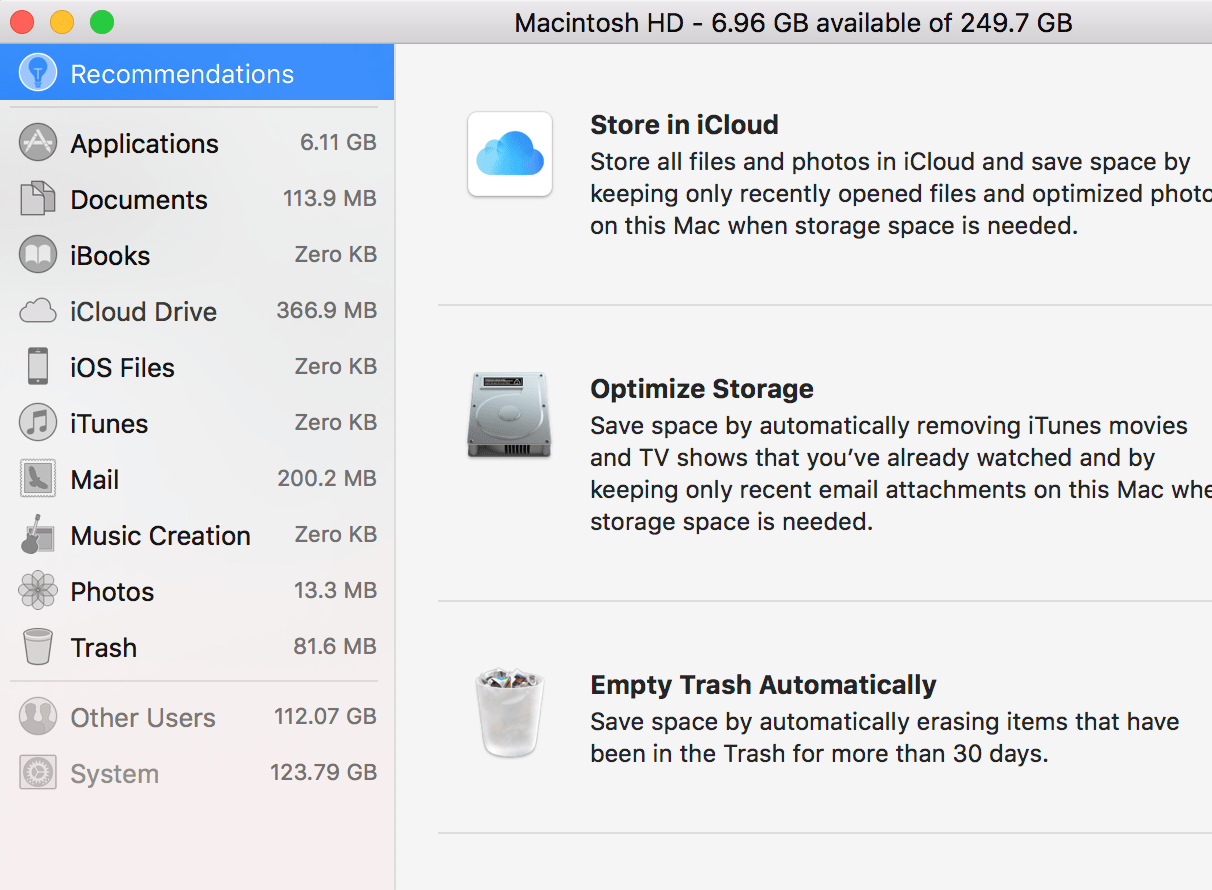Open the Music Creation guitar icon
This screenshot has width=1212, height=890.
[x=37, y=534]
